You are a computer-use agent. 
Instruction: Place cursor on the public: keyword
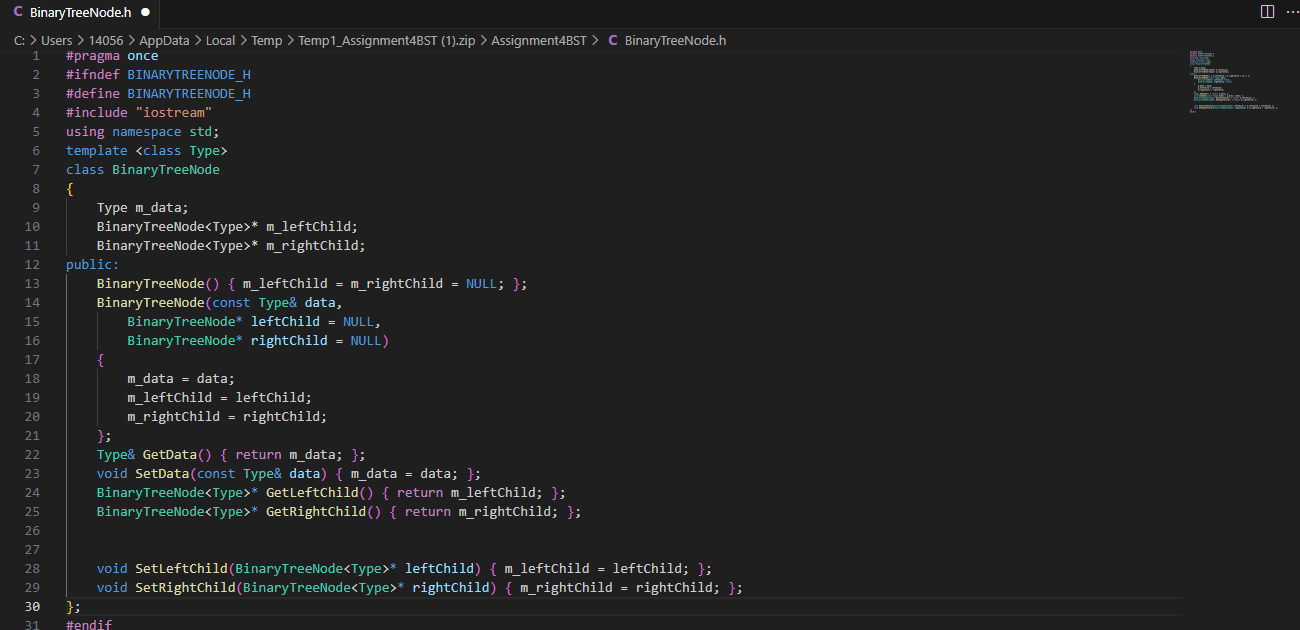coord(92,264)
